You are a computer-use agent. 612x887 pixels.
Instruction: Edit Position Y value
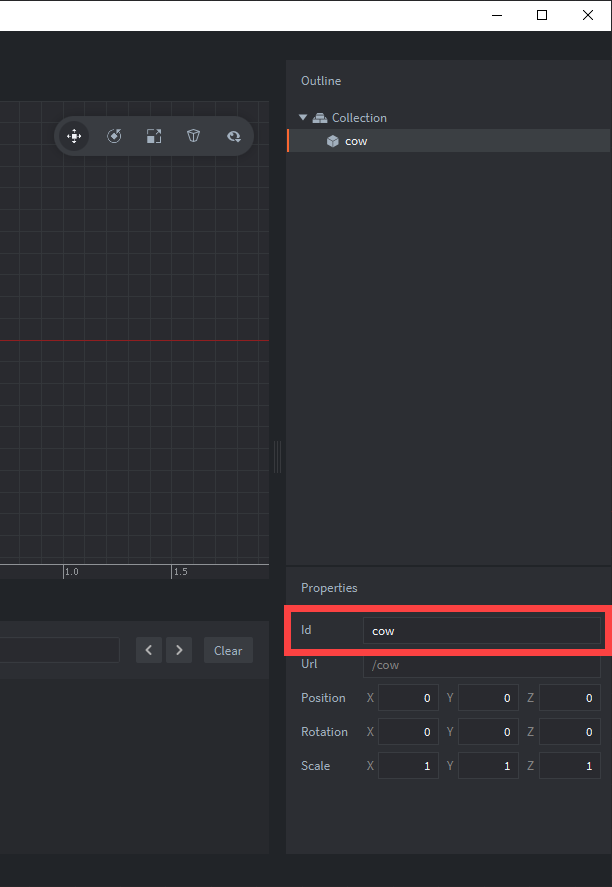(x=488, y=698)
